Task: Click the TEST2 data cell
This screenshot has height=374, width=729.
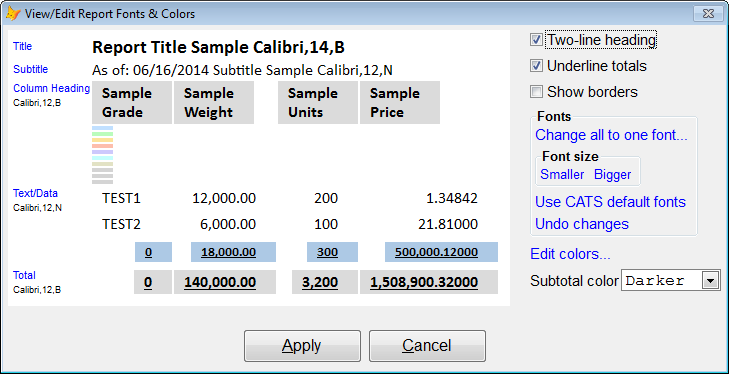Action: tap(121, 225)
